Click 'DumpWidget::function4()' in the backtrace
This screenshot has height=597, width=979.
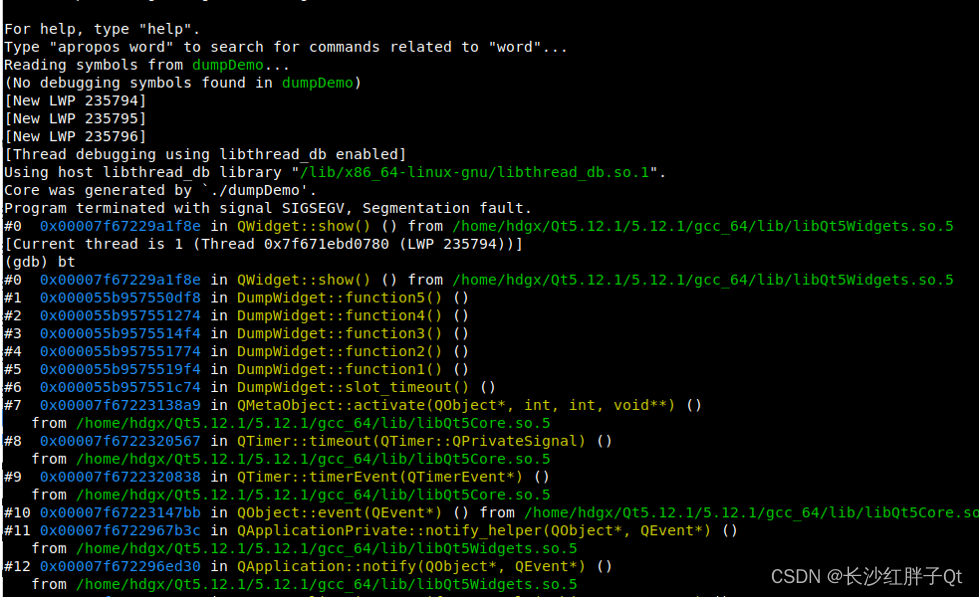[339, 315]
